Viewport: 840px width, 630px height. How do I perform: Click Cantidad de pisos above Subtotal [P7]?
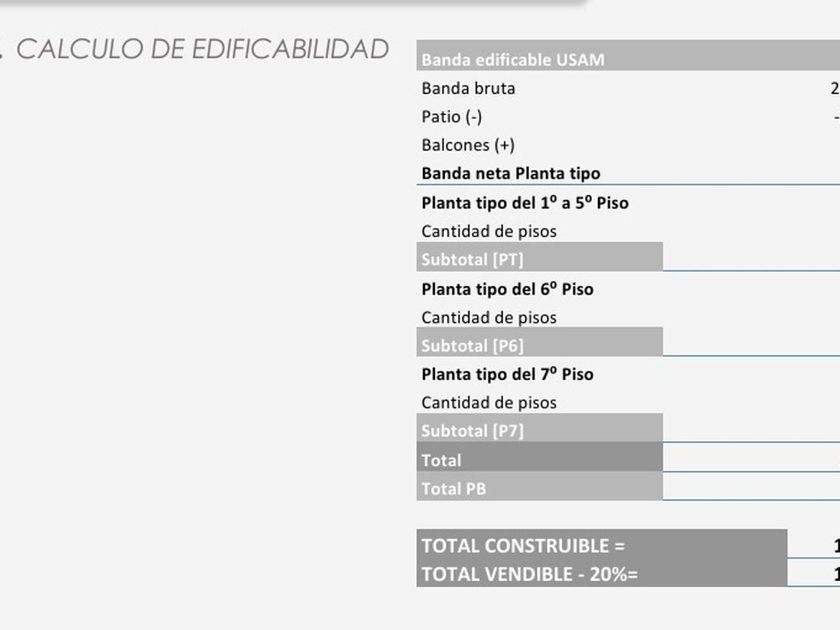click(x=489, y=402)
